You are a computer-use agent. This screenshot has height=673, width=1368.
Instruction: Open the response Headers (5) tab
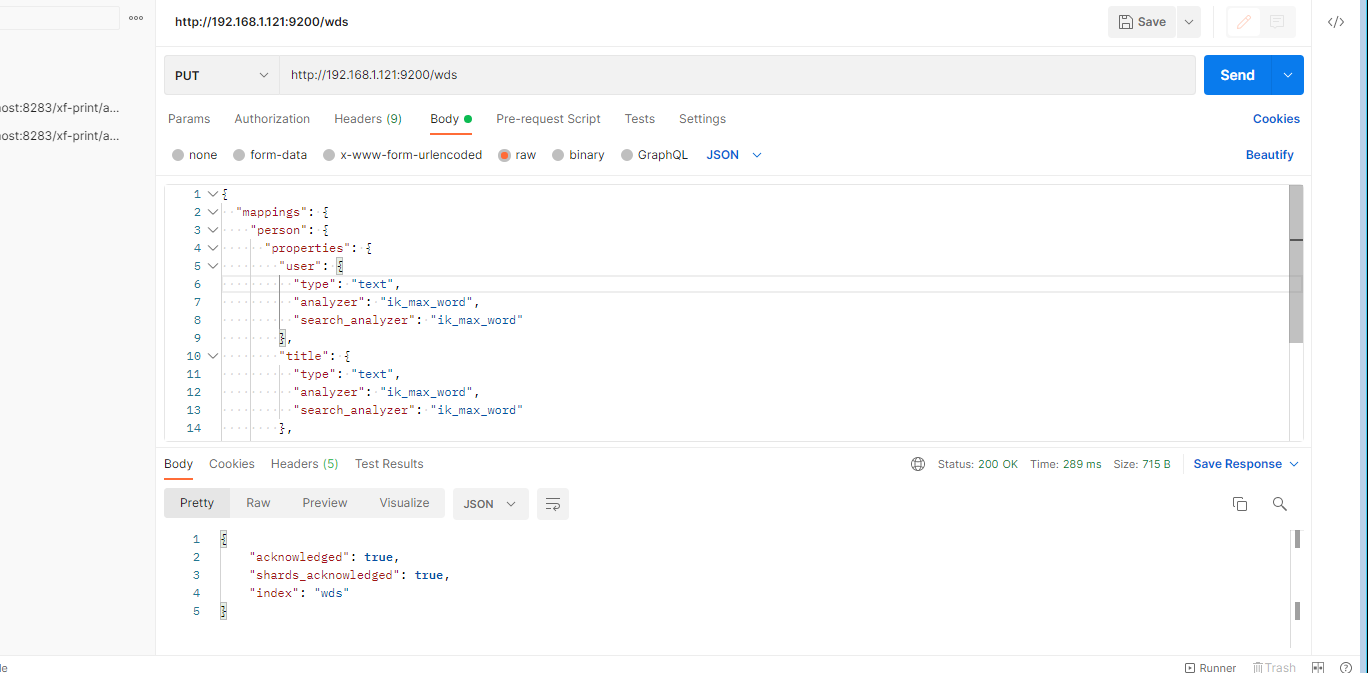[x=304, y=464]
